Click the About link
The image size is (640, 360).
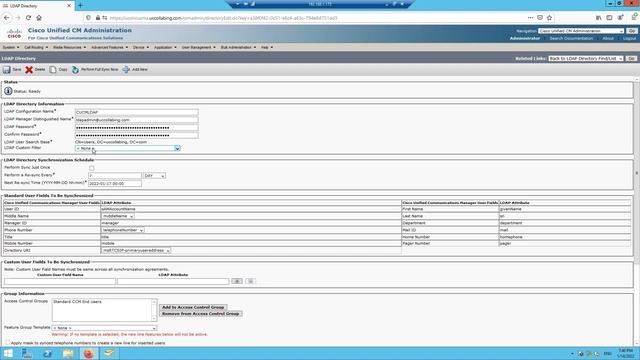coord(608,38)
